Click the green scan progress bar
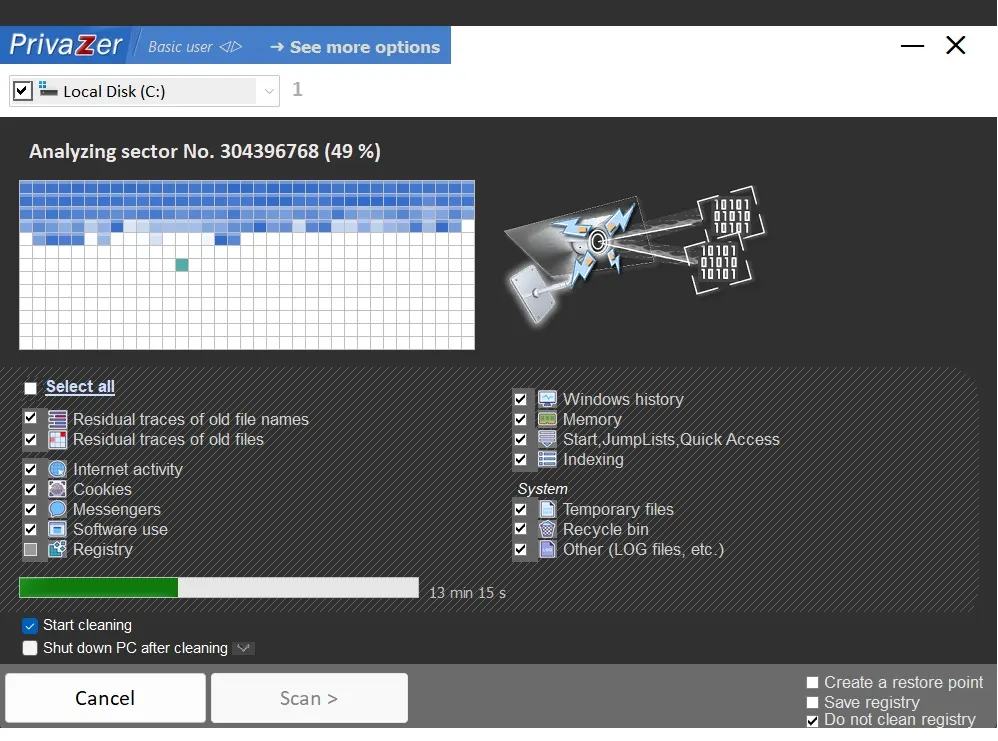Viewport: 998px width, 741px height. tap(219, 588)
